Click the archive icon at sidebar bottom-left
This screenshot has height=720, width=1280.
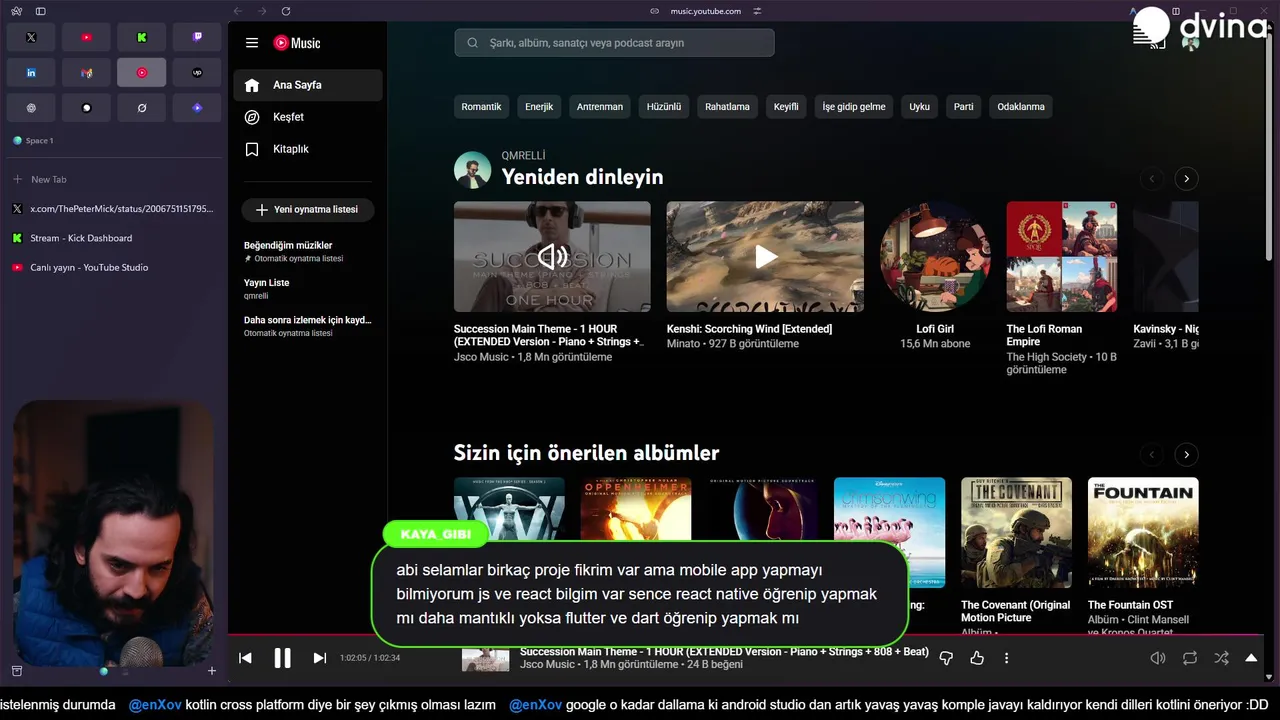[x=17, y=670]
